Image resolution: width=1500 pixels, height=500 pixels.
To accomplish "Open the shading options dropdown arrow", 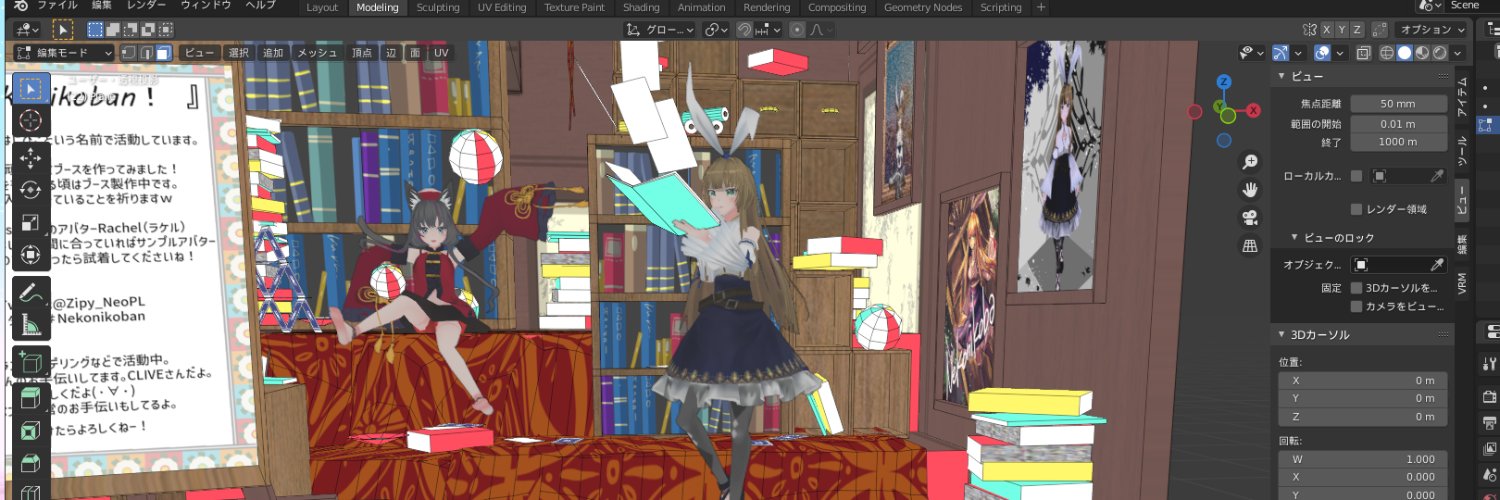I will 1457,53.
